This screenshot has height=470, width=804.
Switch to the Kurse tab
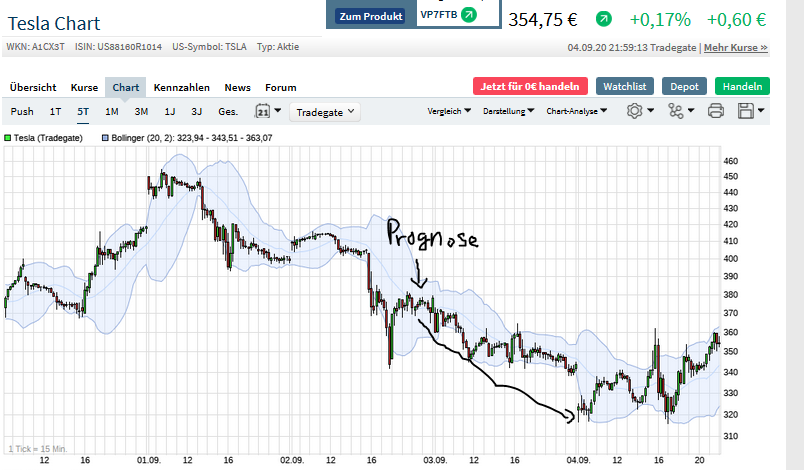[84, 87]
